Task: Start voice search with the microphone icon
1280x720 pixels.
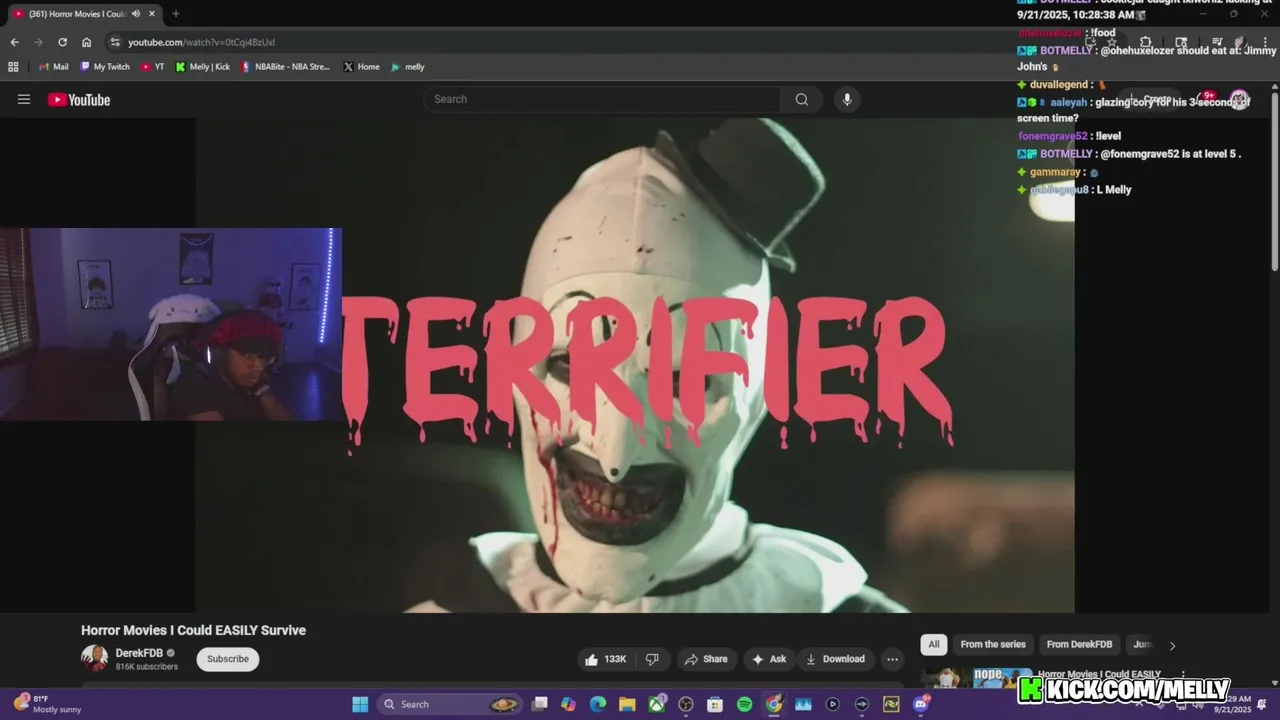Action: click(847, 99)
